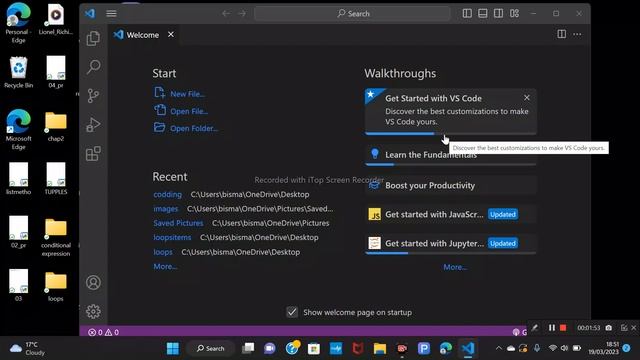Close the Welcome tab
The image size is (640, 360).
[x=171, y=34]
